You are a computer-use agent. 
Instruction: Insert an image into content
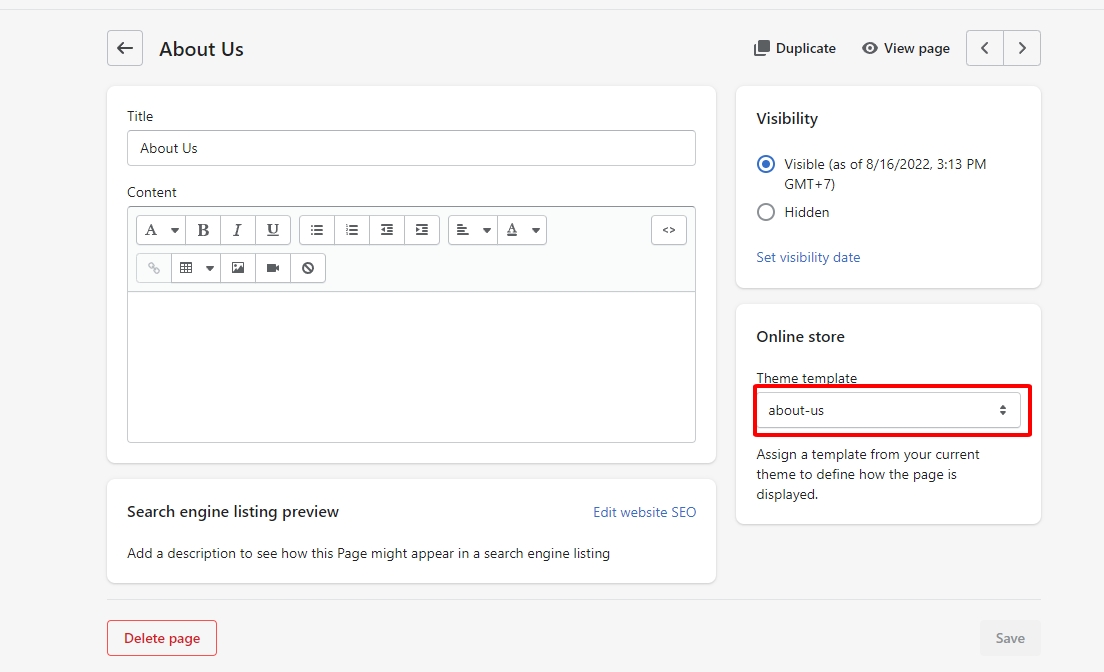(x=238, y=268)
